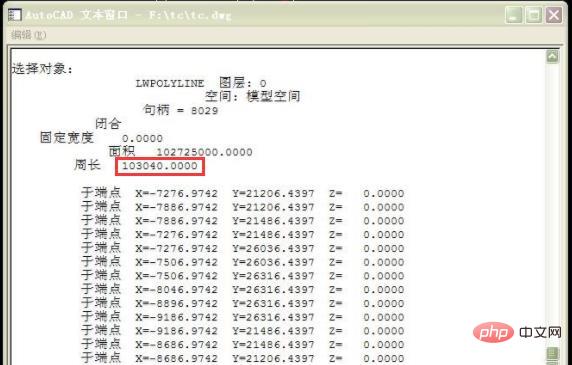Click Z= 0.0000 in the X=-8046.9742 row
Screen dimensions: 572x365
(x=367, y=290)
